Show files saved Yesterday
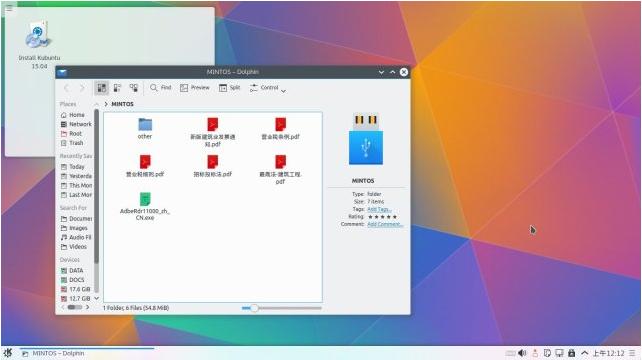Screen dimensions: 642x360 point(76,176)
